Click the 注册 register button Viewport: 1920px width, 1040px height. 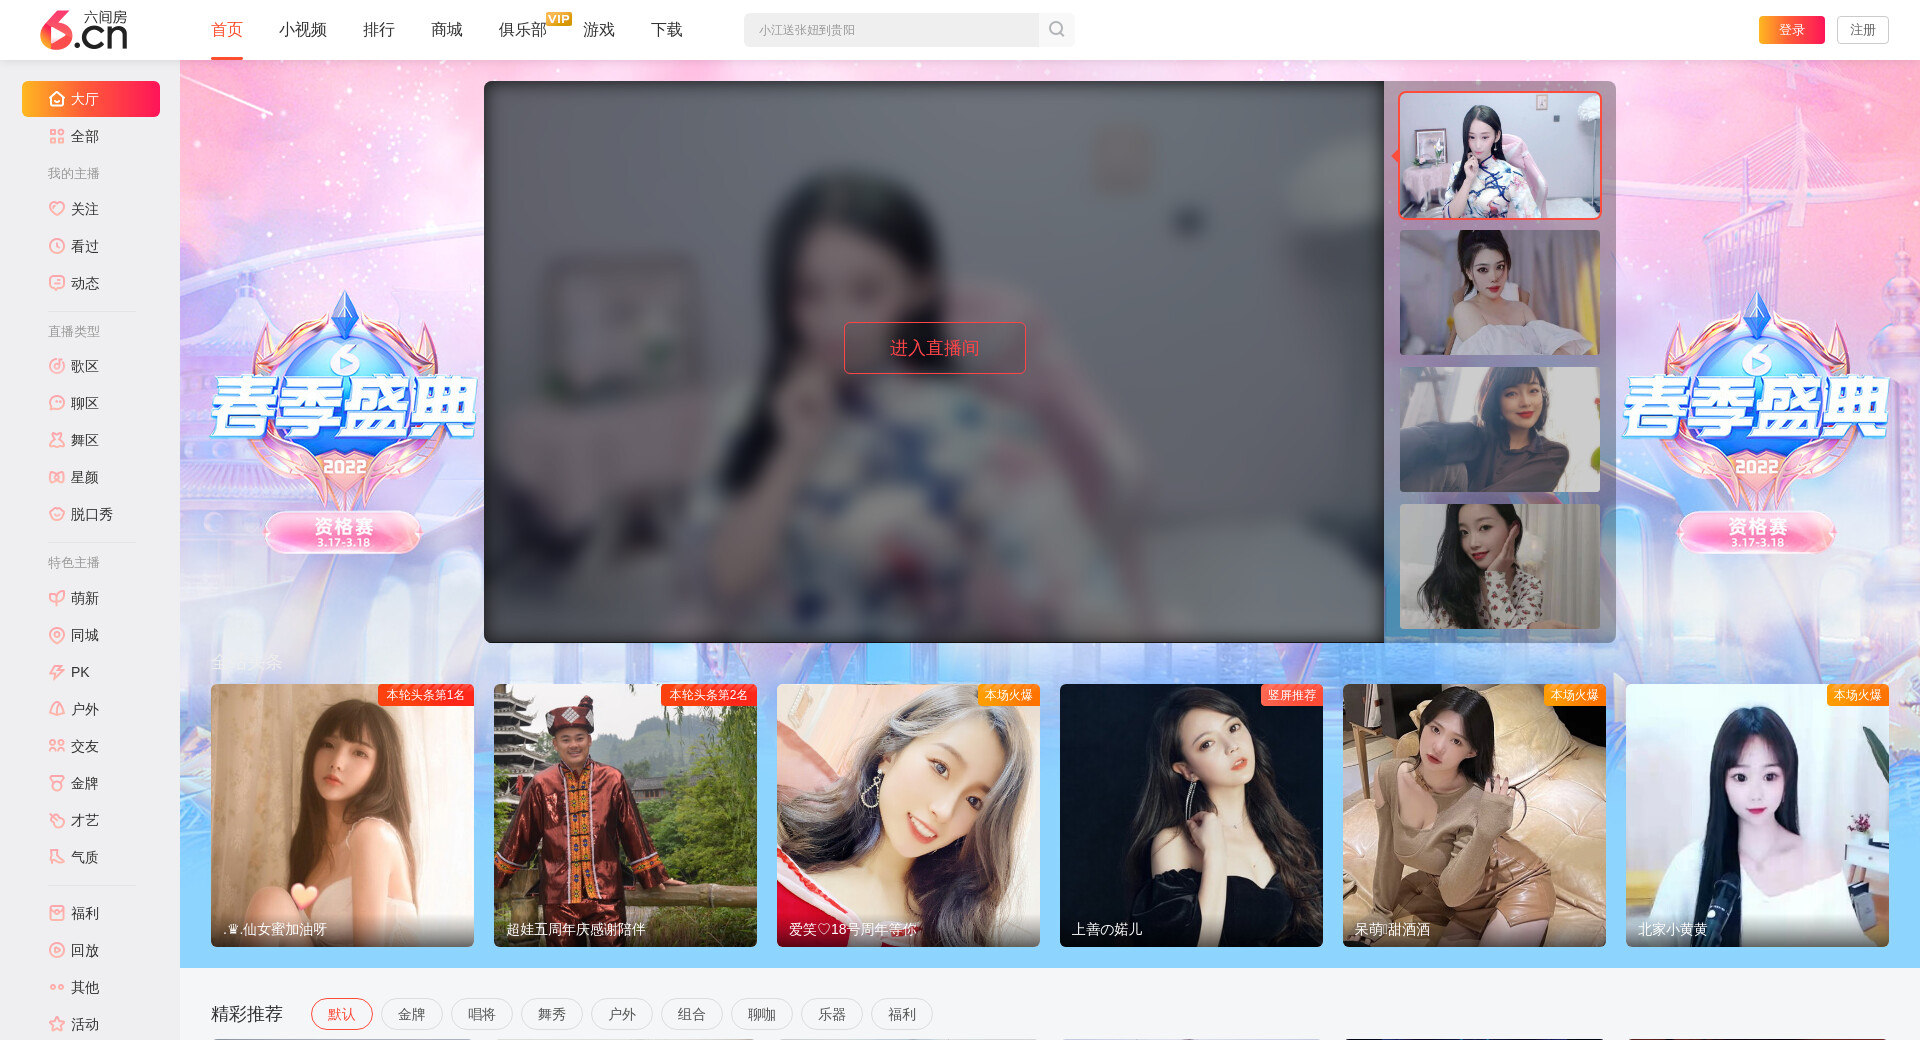click(1862, 30)
